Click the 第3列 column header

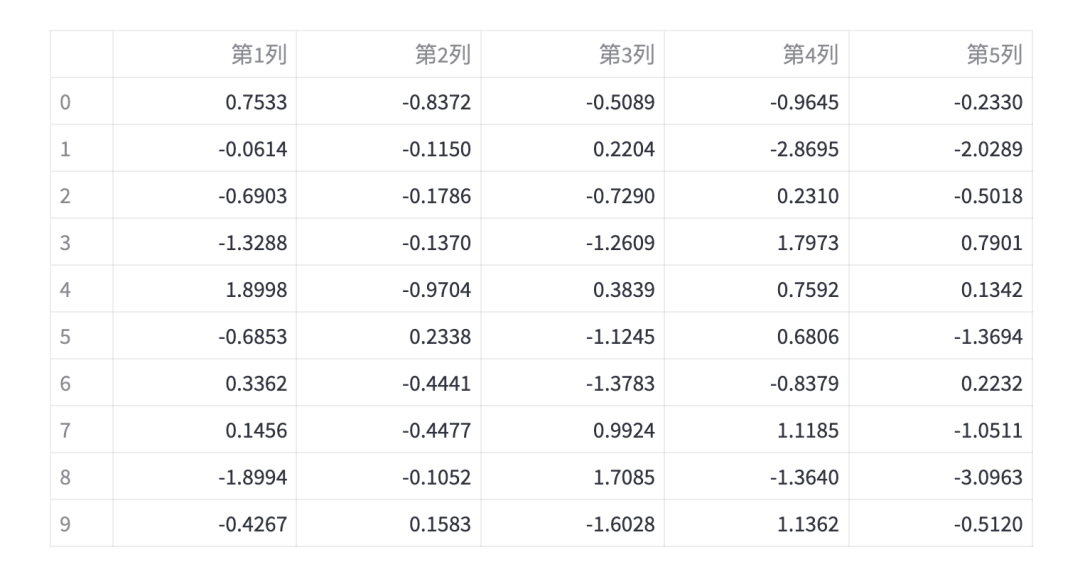click(572, 54)
